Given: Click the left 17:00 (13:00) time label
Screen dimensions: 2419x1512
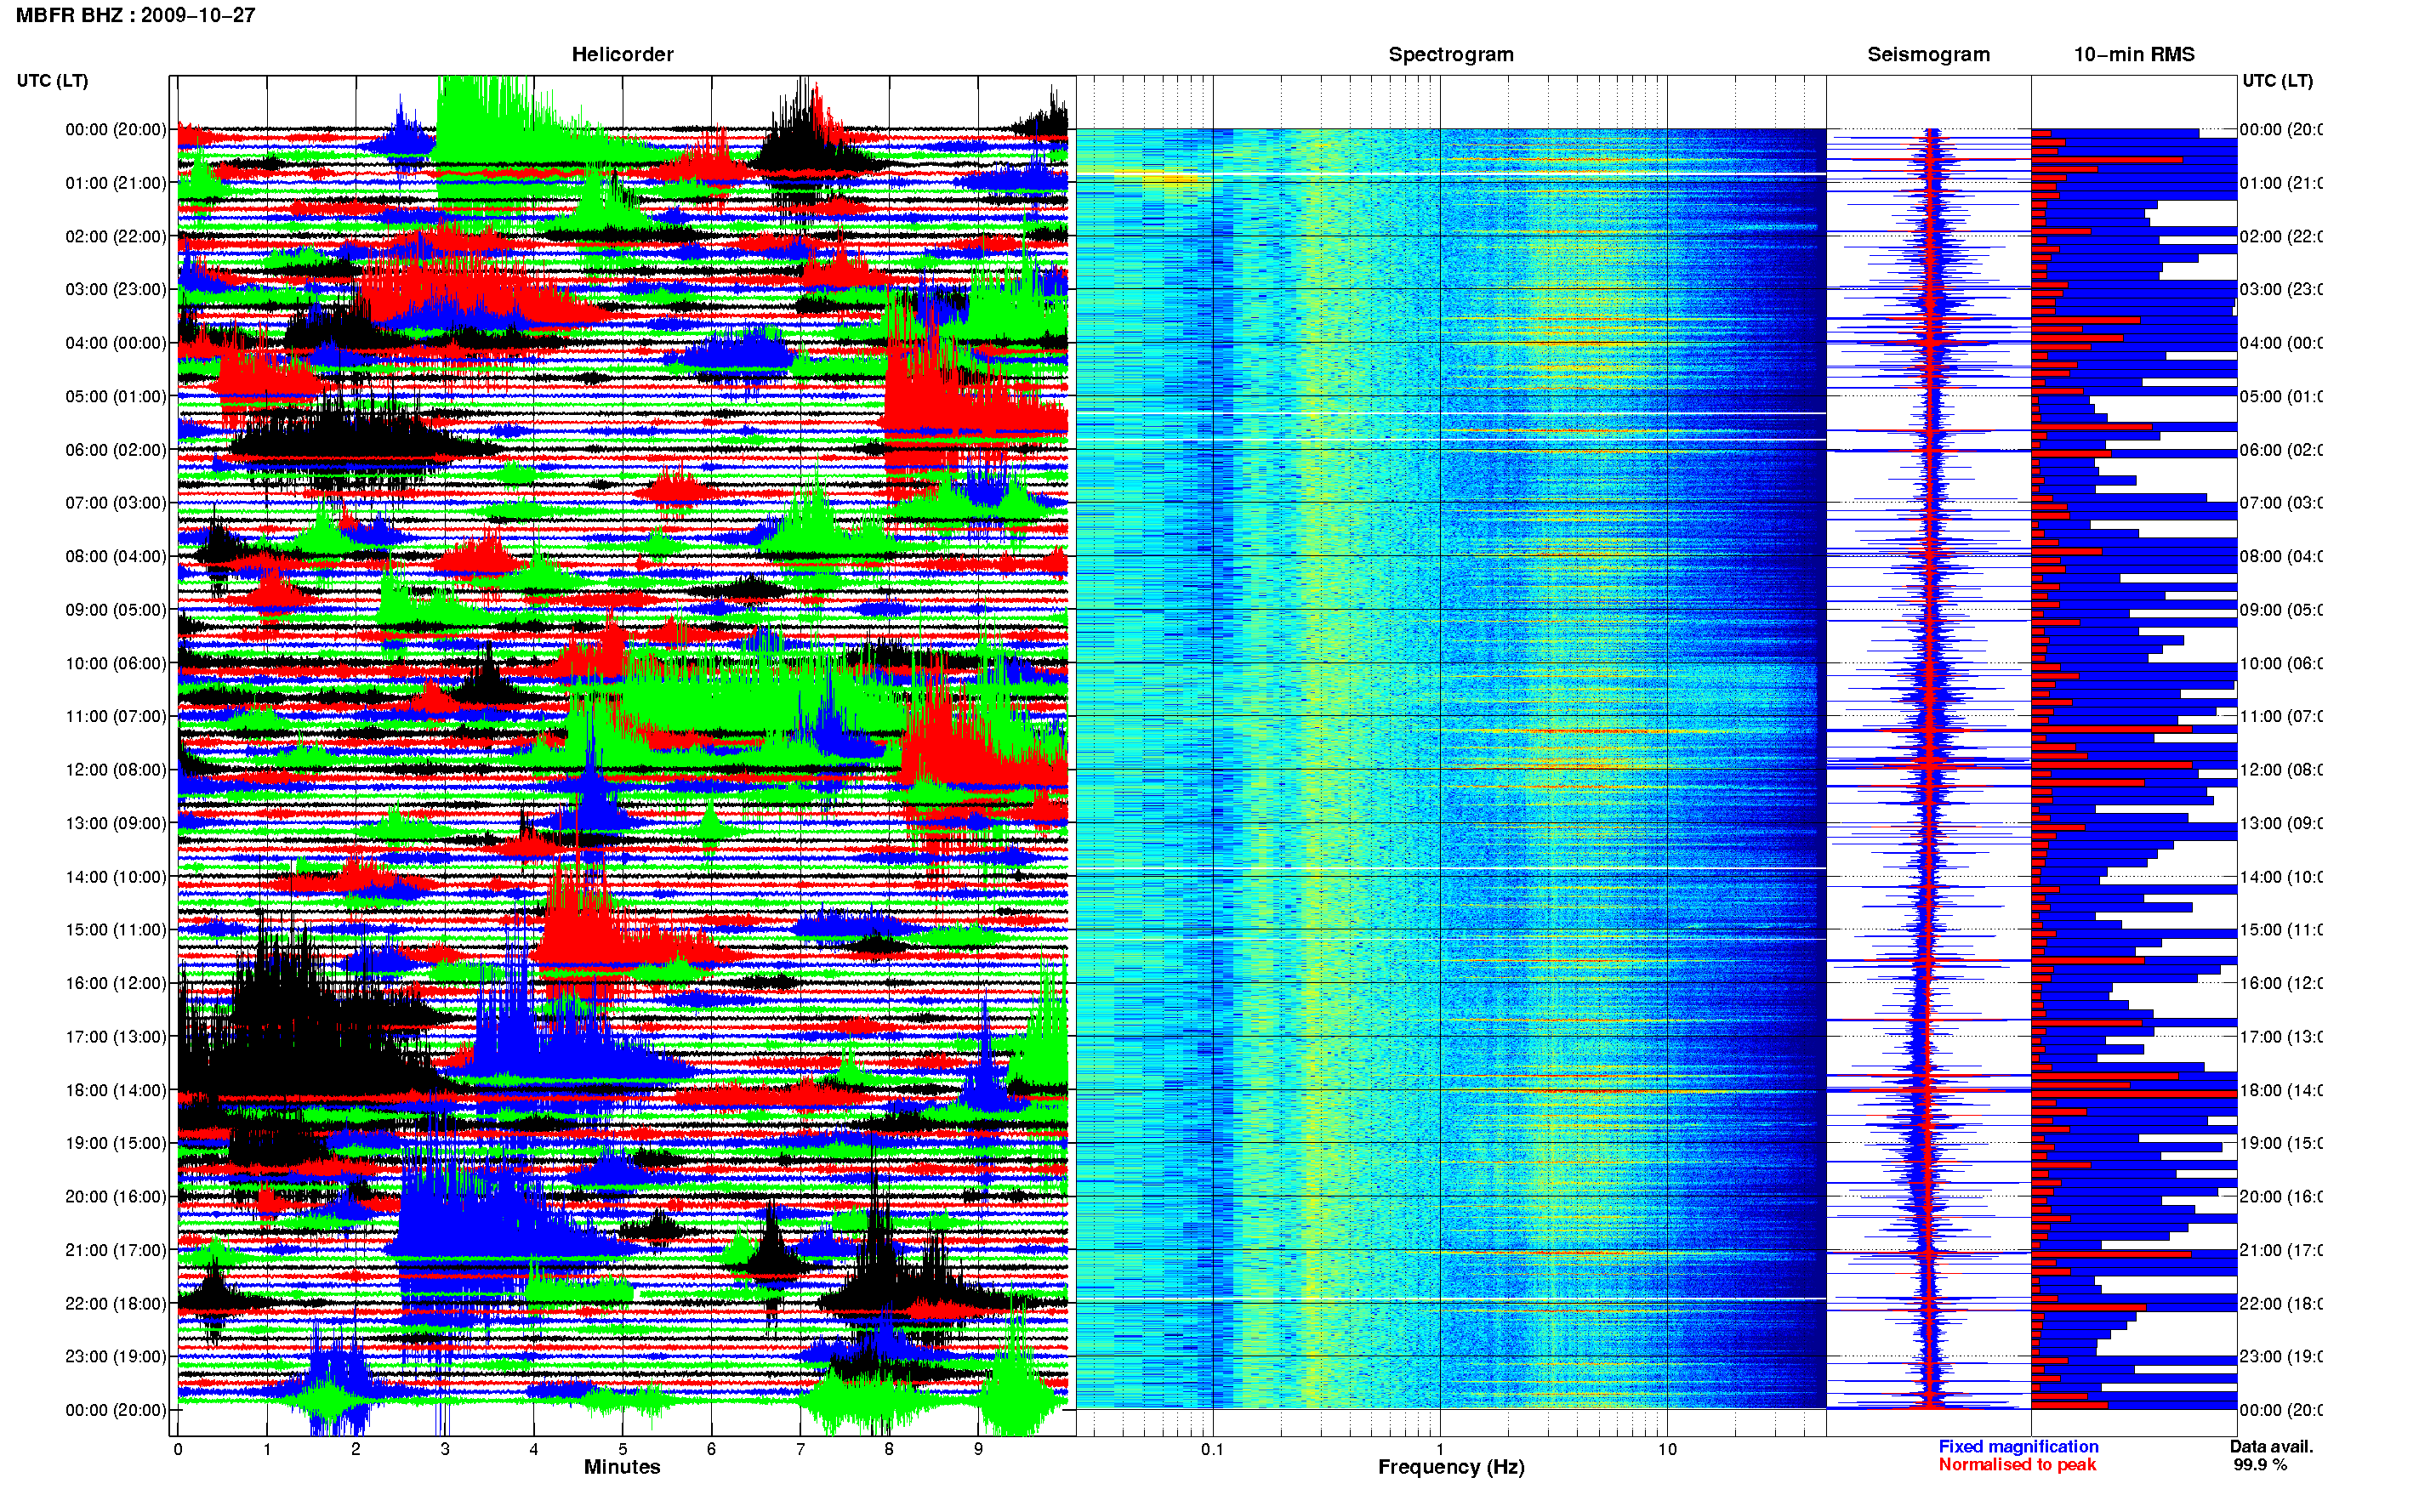Looking at the screenshot, I should pyautogui.click(x=116, y=1036).
